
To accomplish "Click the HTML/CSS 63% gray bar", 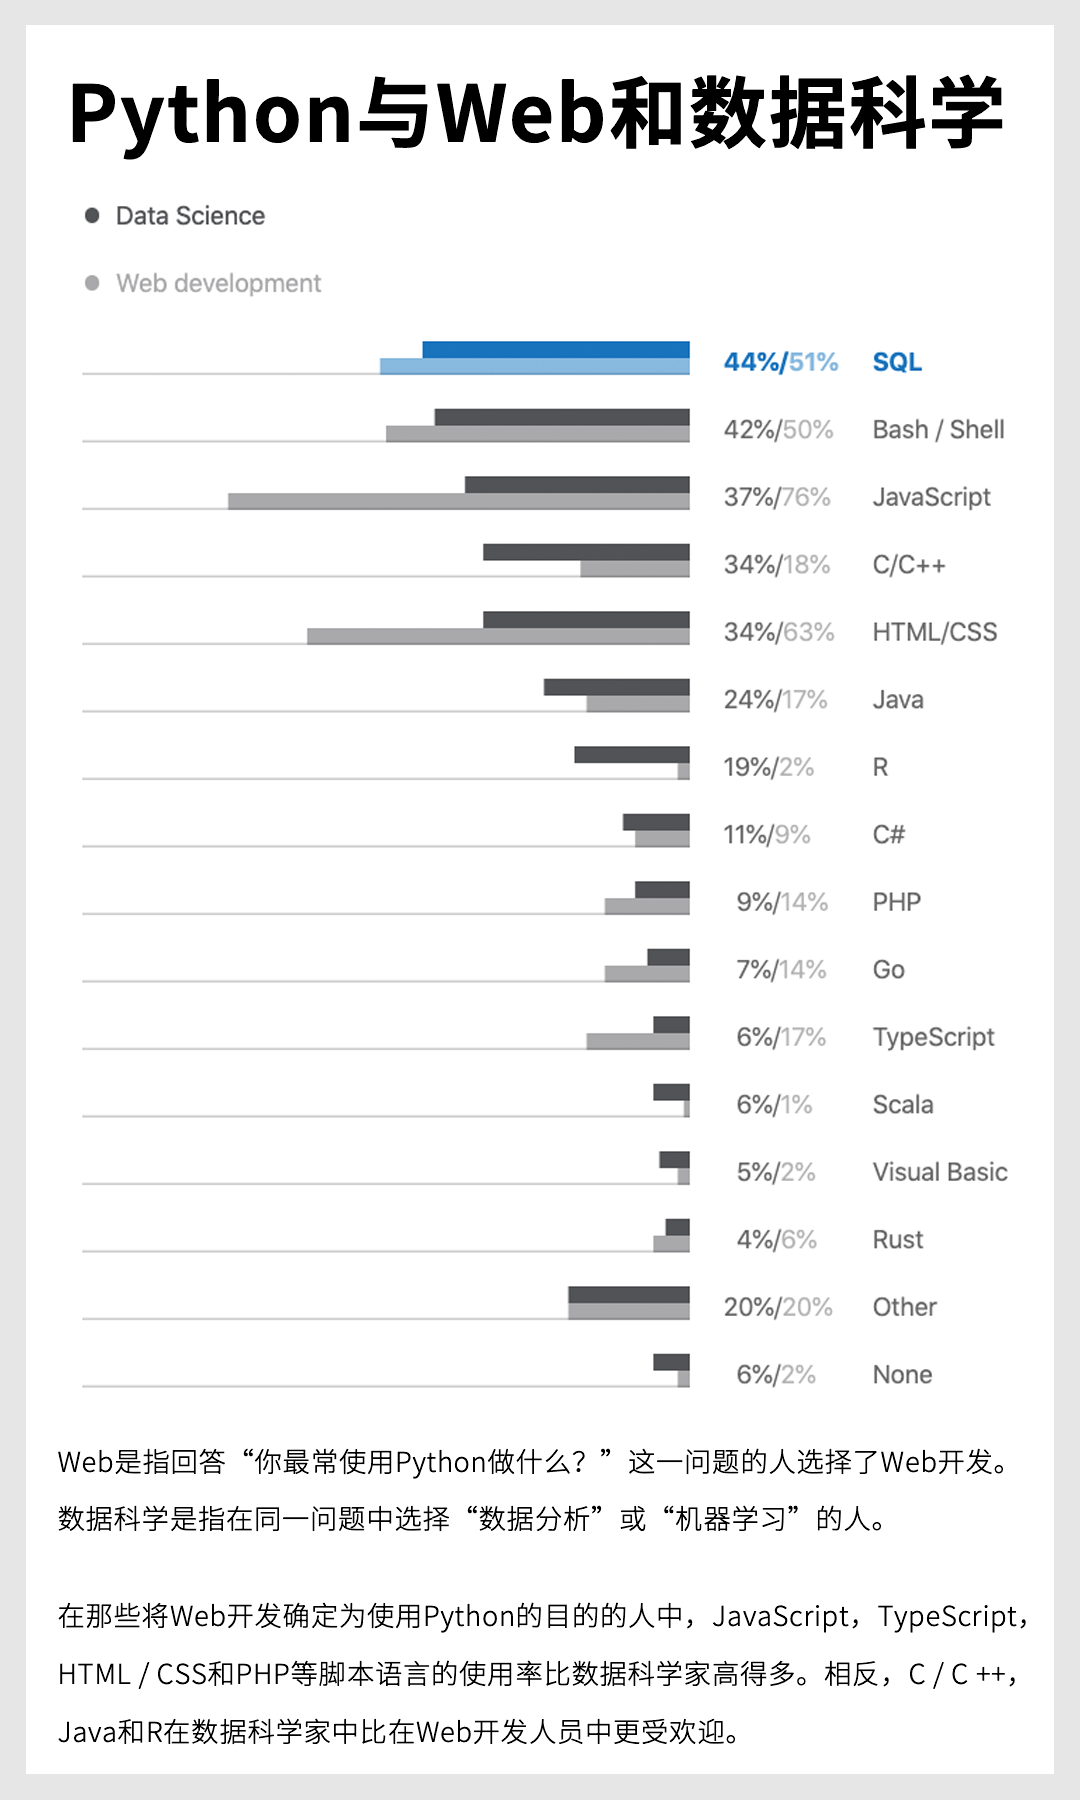I will coord(498,636).
